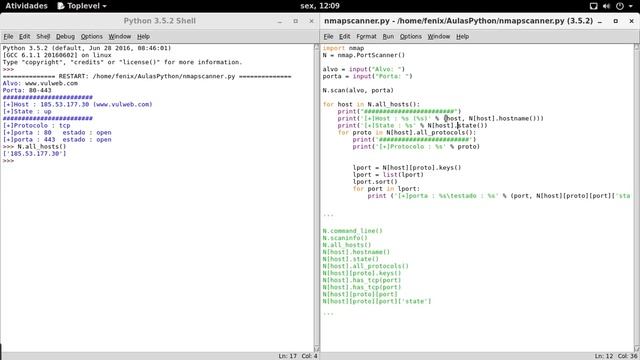Viewport: 640px width, 360px height.
Task: Open Edit menu in Python Shell window
Action: pyautogui.click(x=24, y=36)
